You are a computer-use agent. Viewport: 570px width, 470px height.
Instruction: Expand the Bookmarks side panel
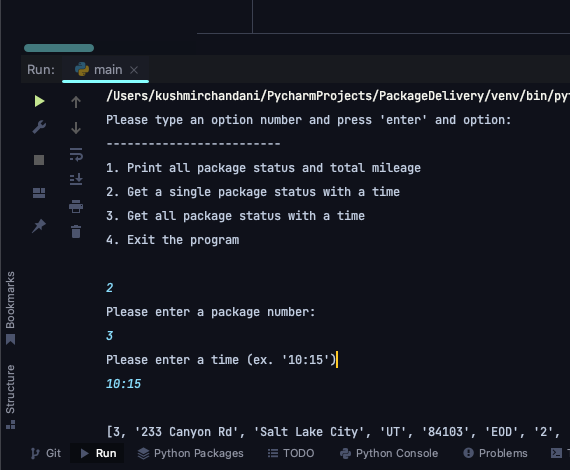coord(10,308)
